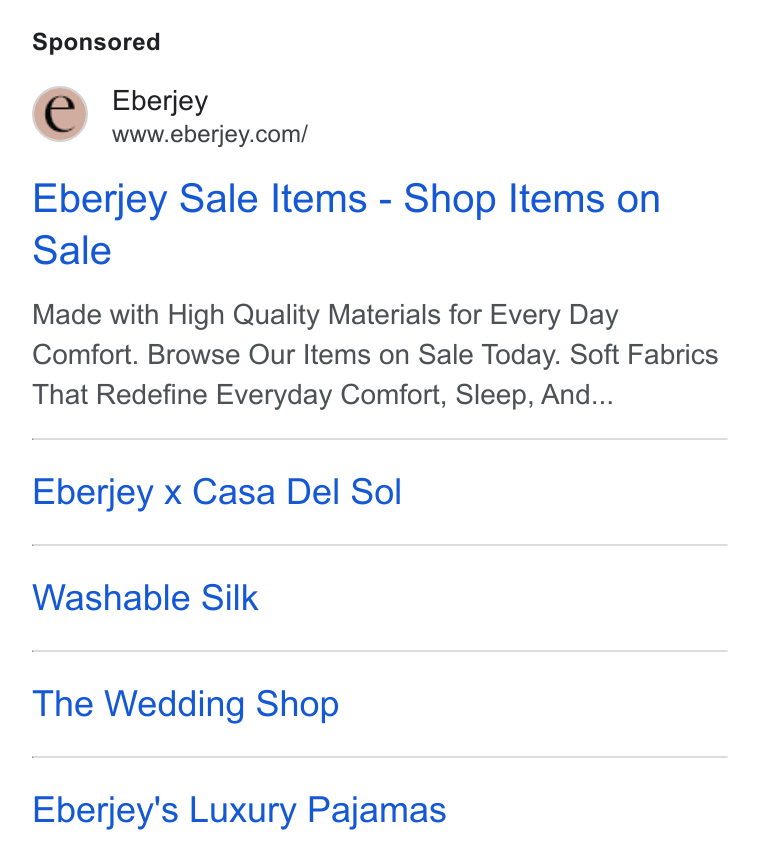The height and width of the screenshot is (862, 760).
Task: Click 'Pajamas' in the last sitelink
Action: (377, 810)
